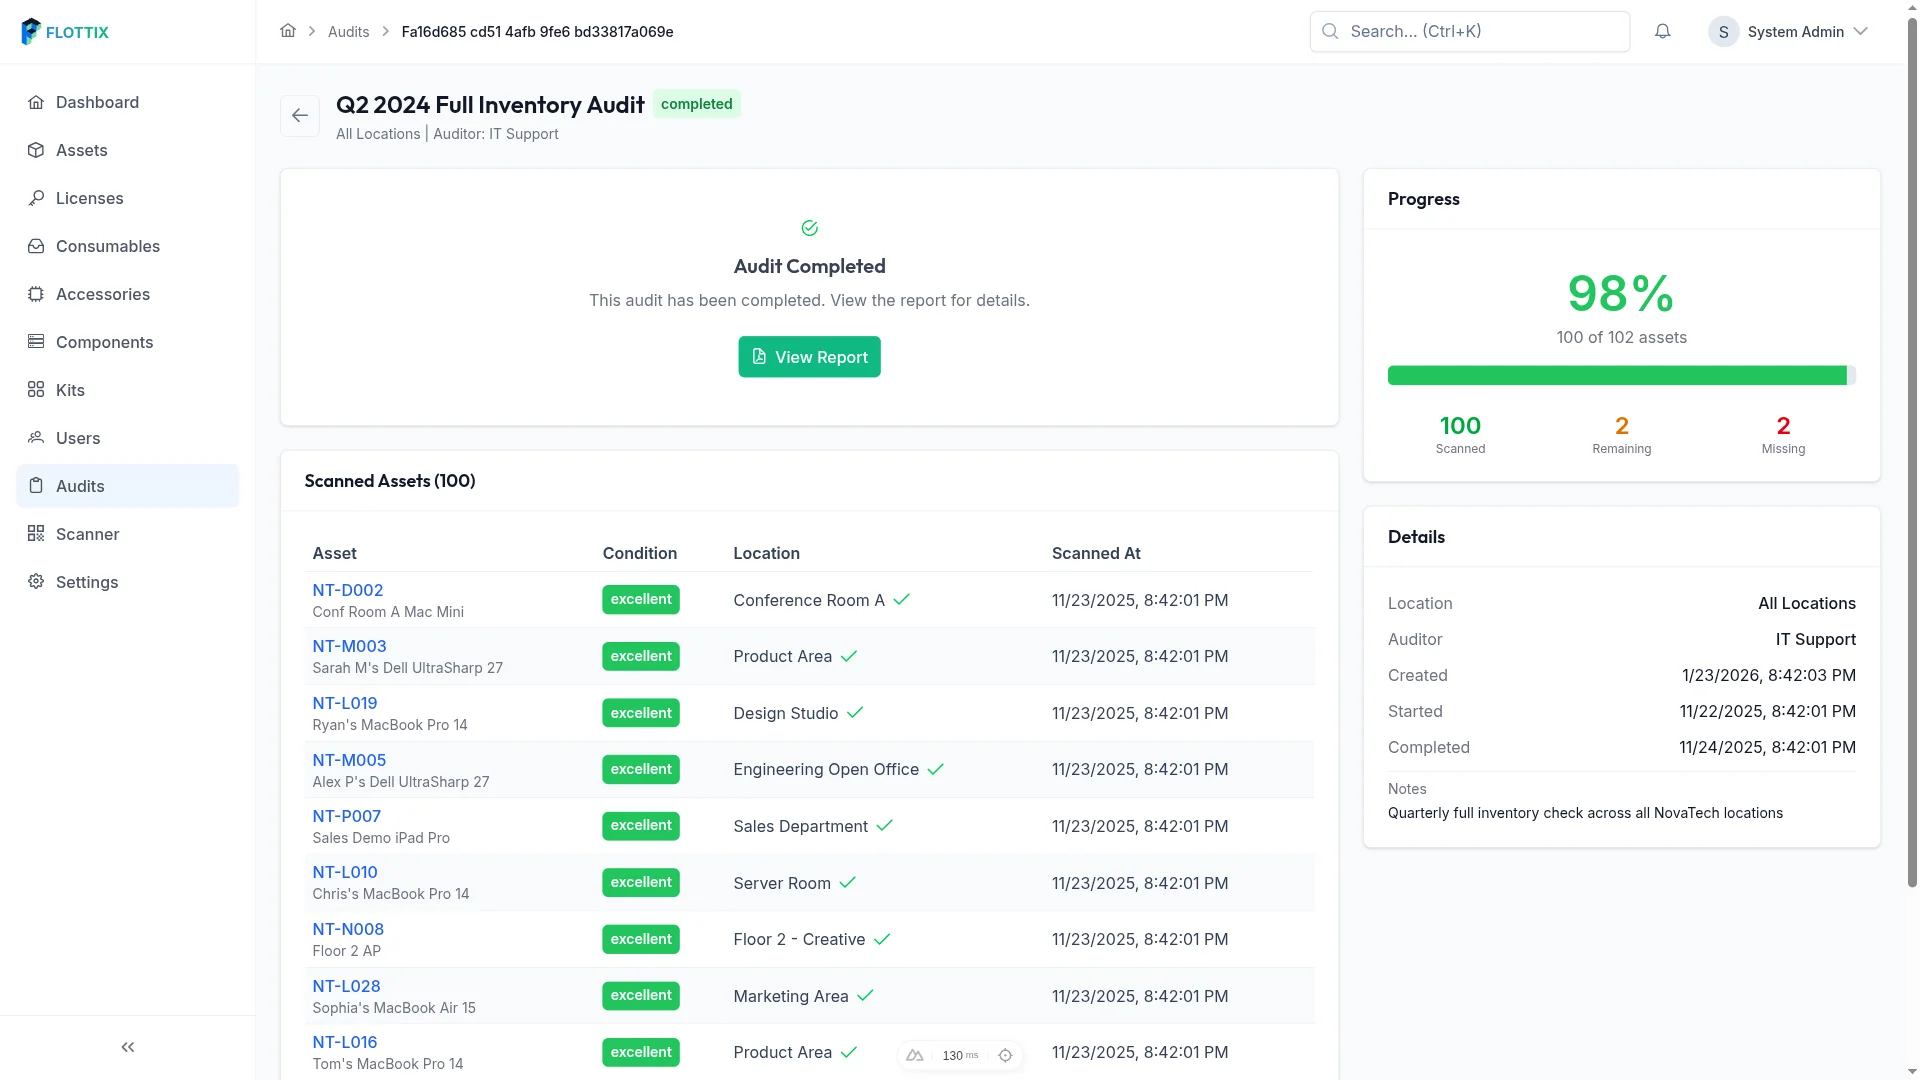Click the green View Report button

pyautogui.click(x=809, y=357)
